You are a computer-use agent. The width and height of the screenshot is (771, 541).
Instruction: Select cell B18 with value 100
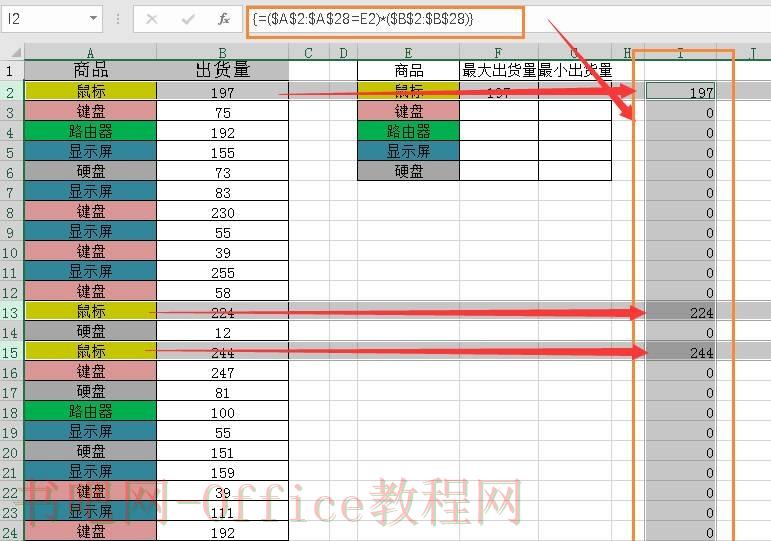[222, 412]
